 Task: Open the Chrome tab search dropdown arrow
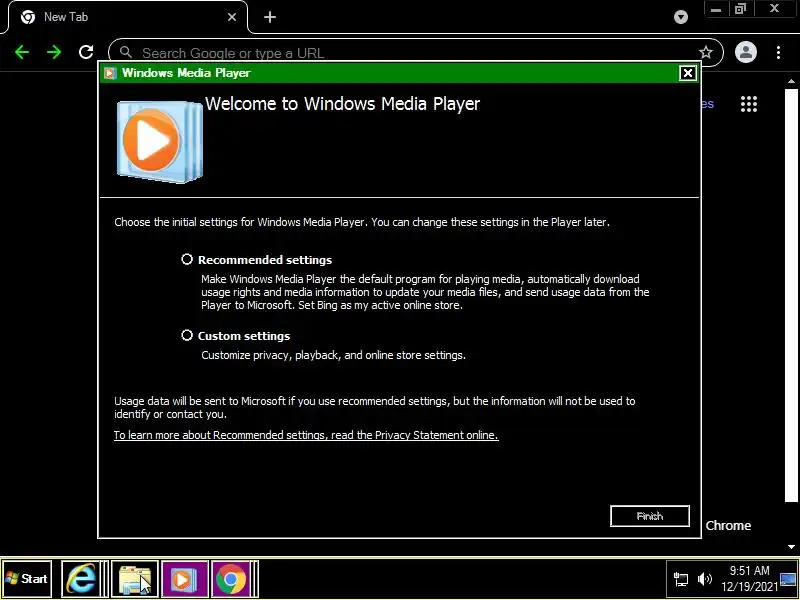click(x=681, y=17)
